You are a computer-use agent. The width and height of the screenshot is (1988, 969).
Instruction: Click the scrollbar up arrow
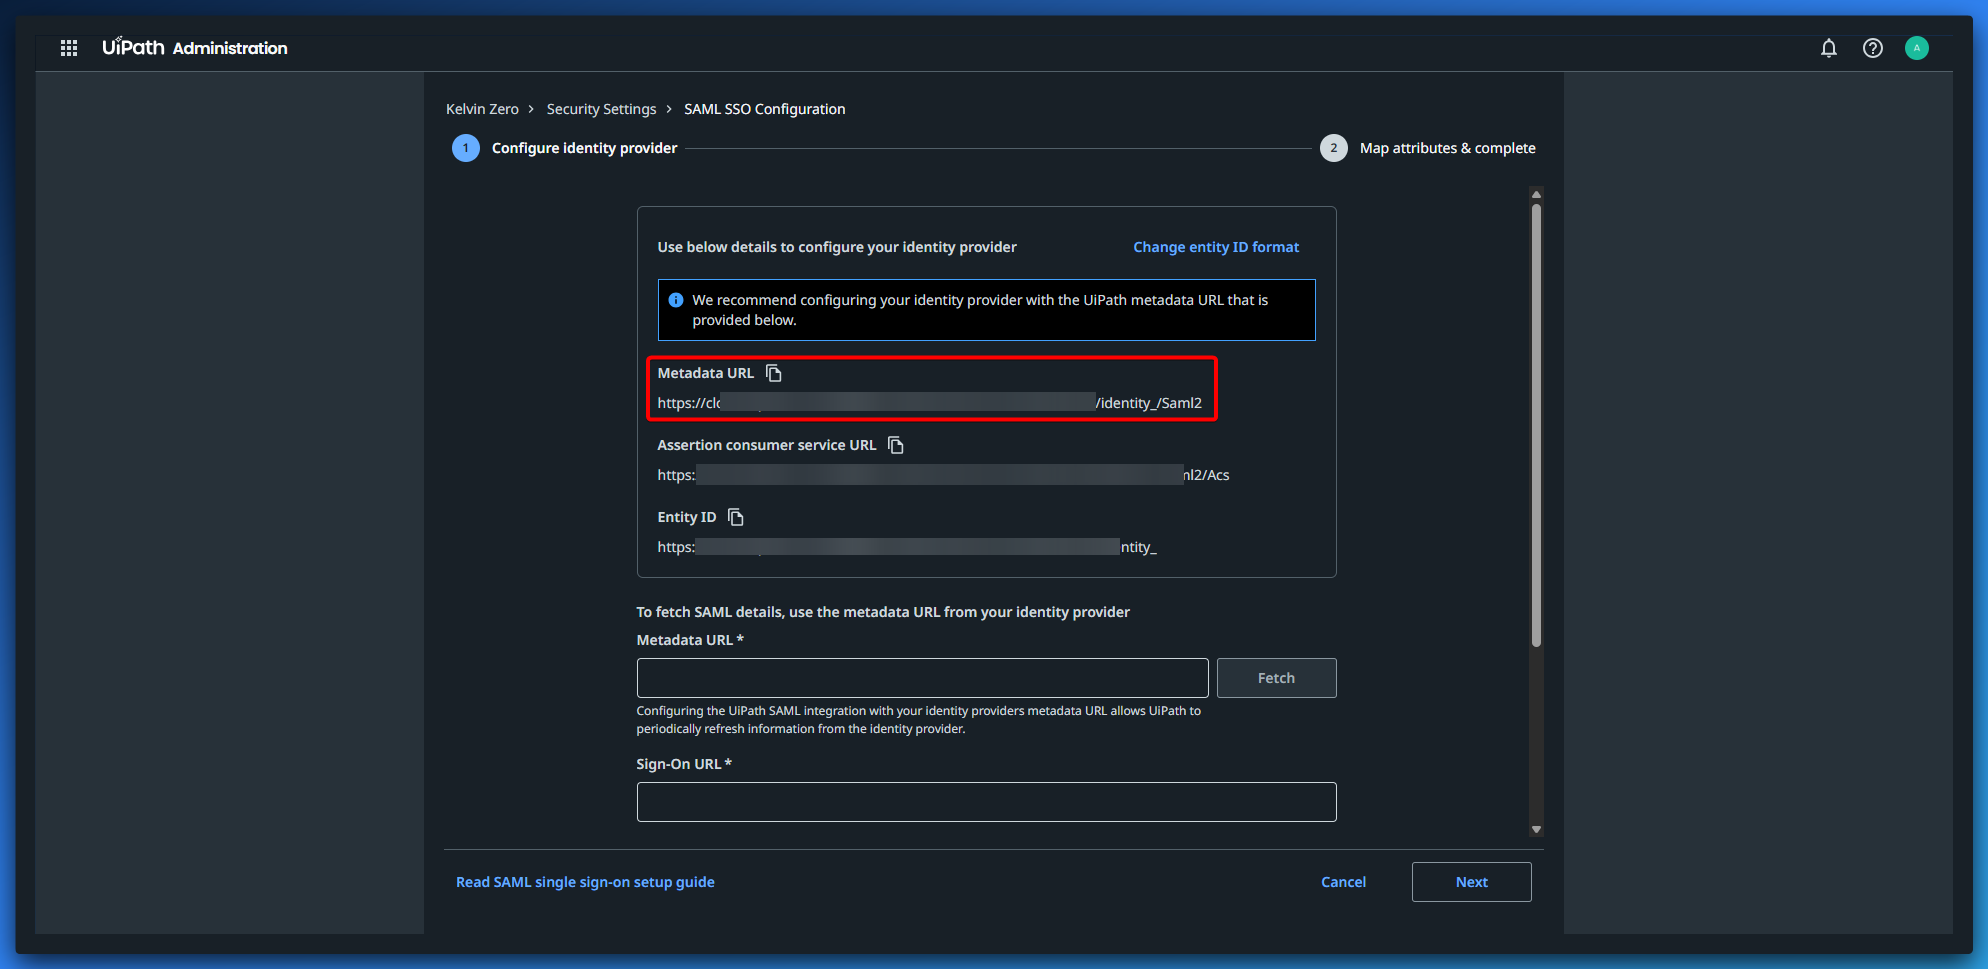tap(1536, 195)
